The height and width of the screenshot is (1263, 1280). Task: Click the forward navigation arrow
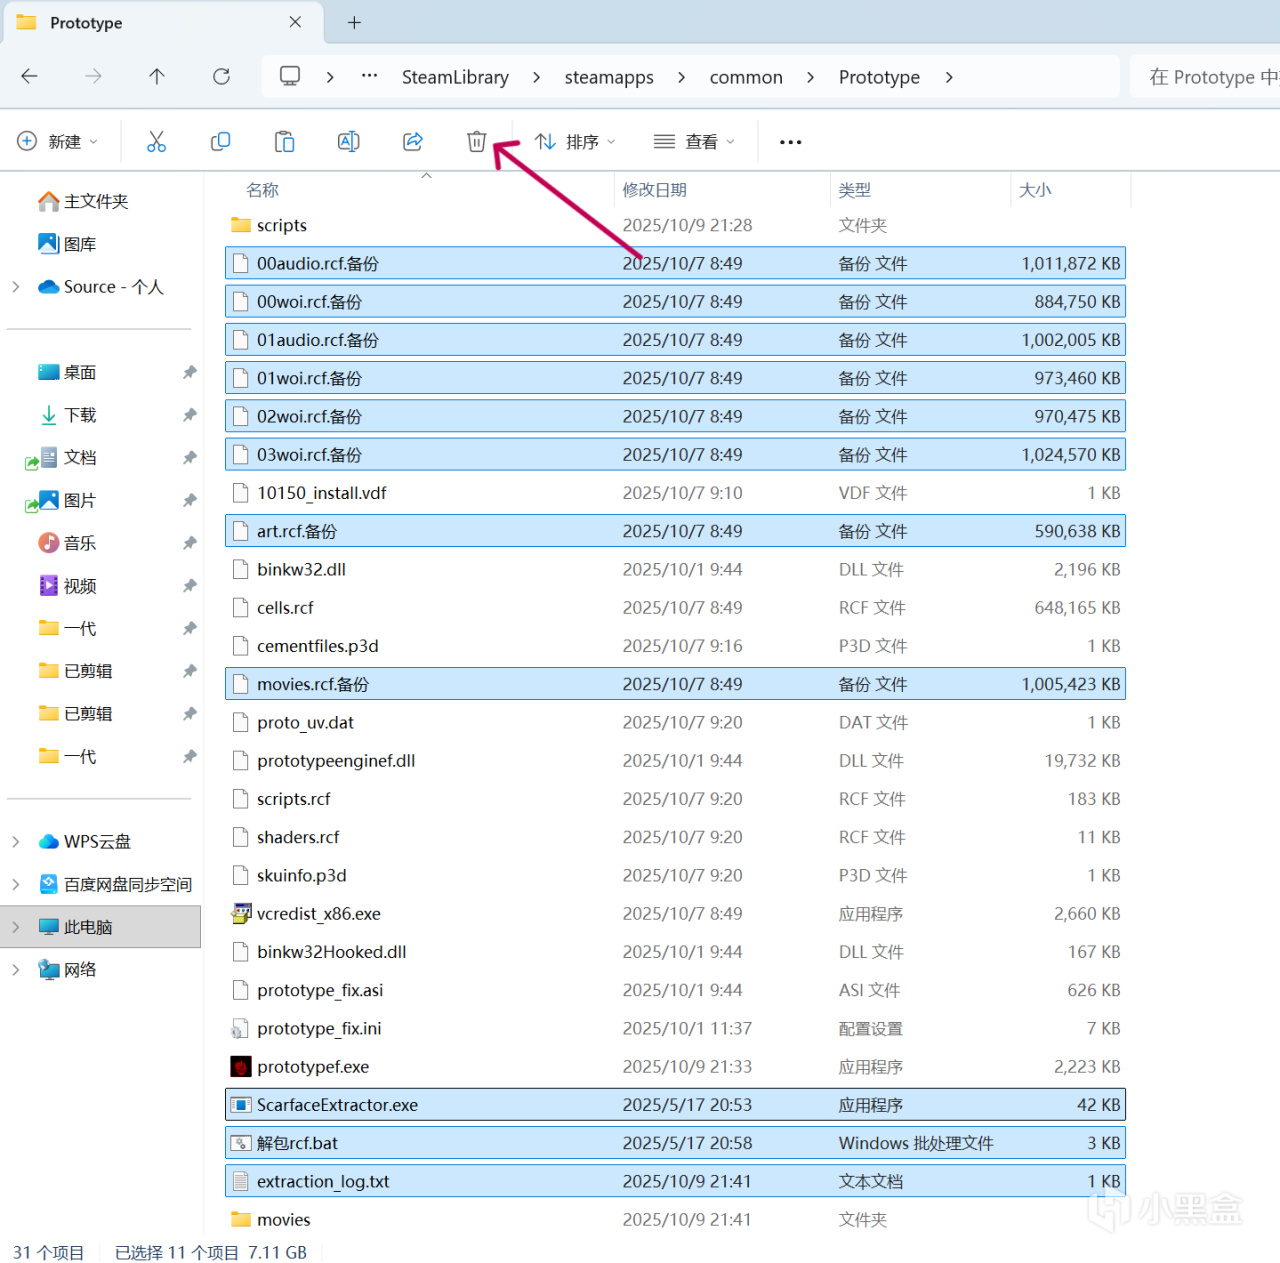coord(94,76)
